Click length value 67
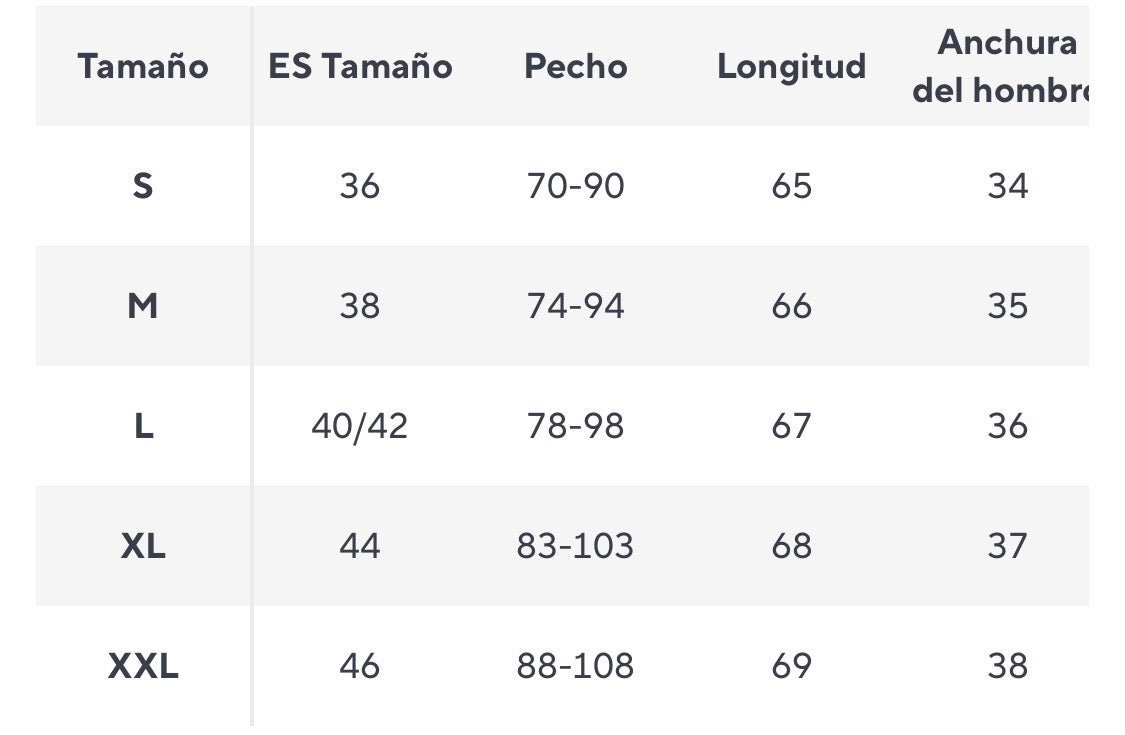Viewport: 1125px width, 735px height. tap(791, 426)
